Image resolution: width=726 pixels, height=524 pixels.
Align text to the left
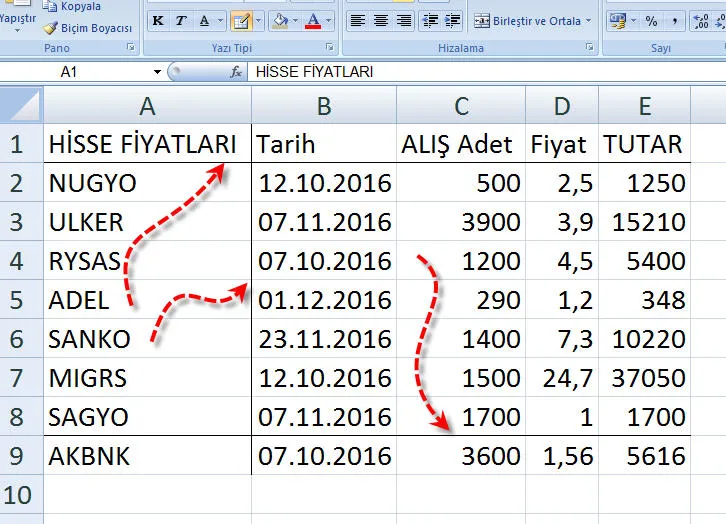click(x=358, y=21)
